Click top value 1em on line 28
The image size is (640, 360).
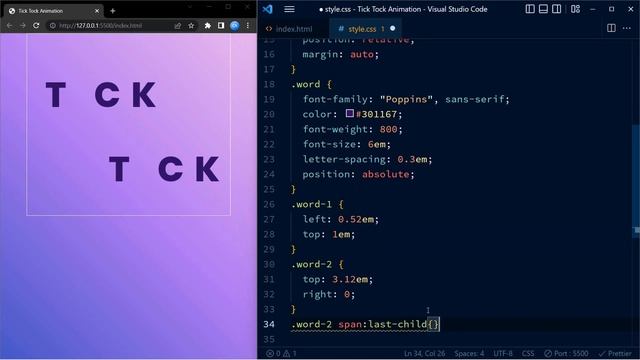click(x=341, y=234)
